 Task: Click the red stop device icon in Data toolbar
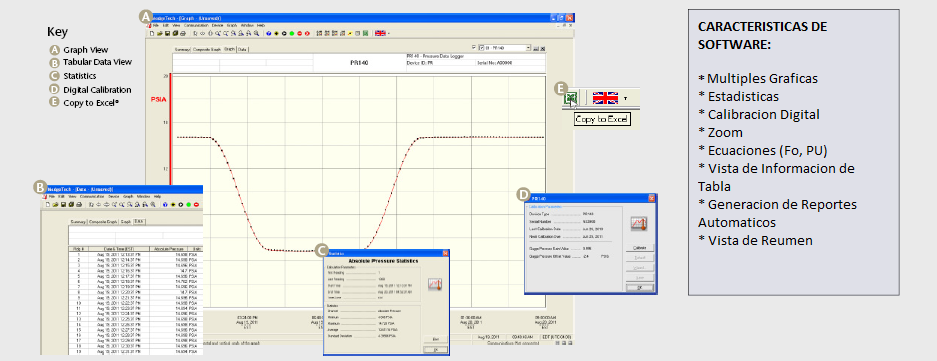click(x=196, y=204)
